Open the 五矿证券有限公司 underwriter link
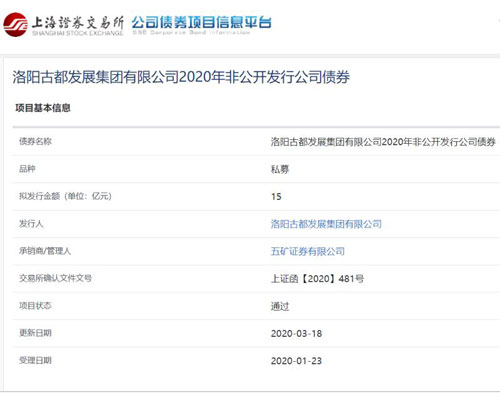Screen dimensions: 500x393 307,251
